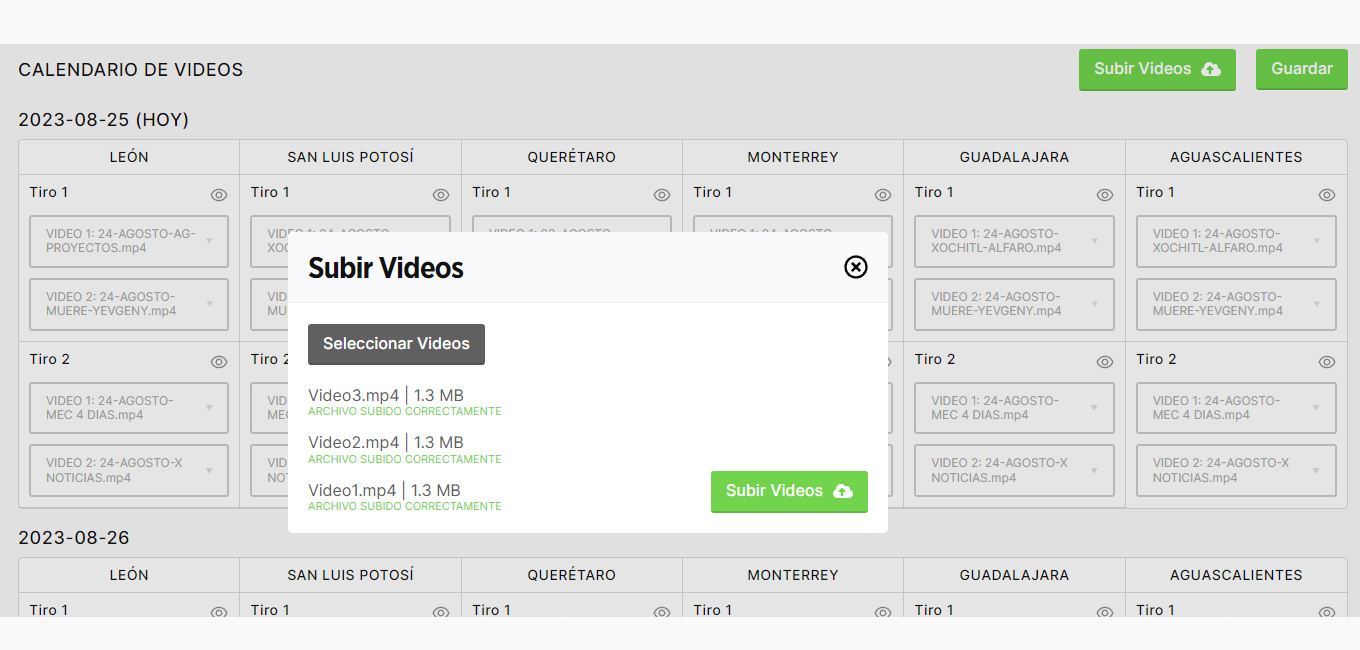1360x650 pixels.
Task: Toggle eye icon for Querétaro Tiro 1
Action: [662, 195]
